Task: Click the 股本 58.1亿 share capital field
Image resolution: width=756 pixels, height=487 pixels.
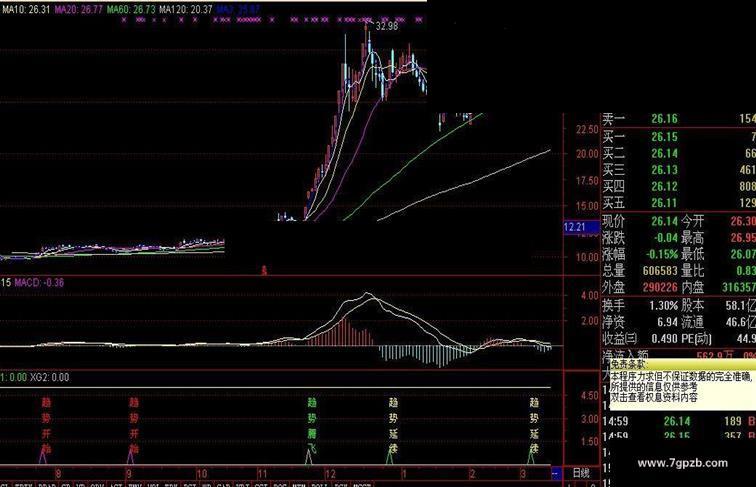Action: coord(718,305)
